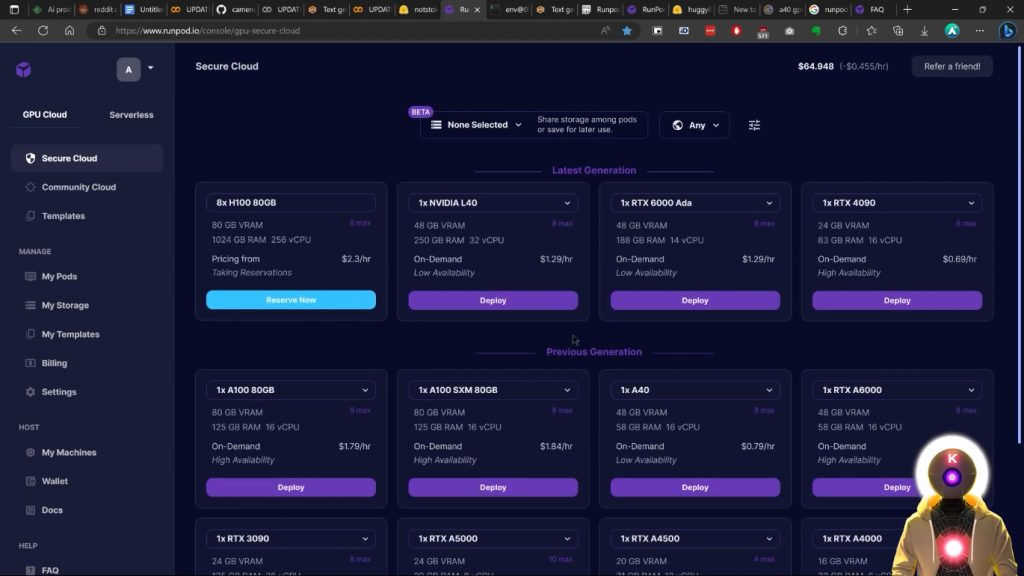The image size is (1024, 576).
Task: Open a new browser tab with plus
Action: pos(907,9)
